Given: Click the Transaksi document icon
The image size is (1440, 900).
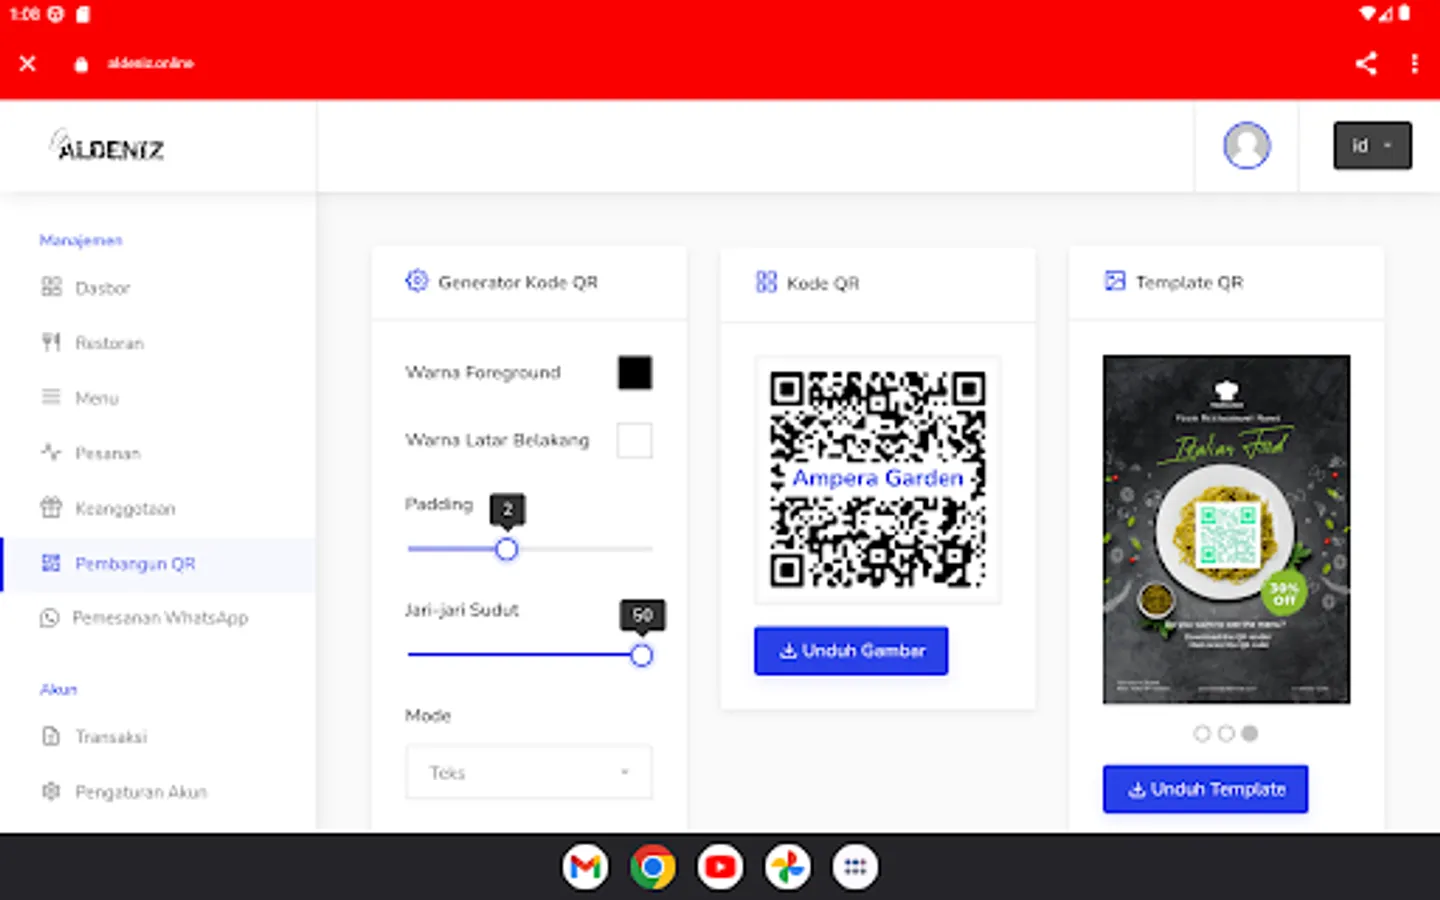Looking at the screenshot, I should coord(51,737).
